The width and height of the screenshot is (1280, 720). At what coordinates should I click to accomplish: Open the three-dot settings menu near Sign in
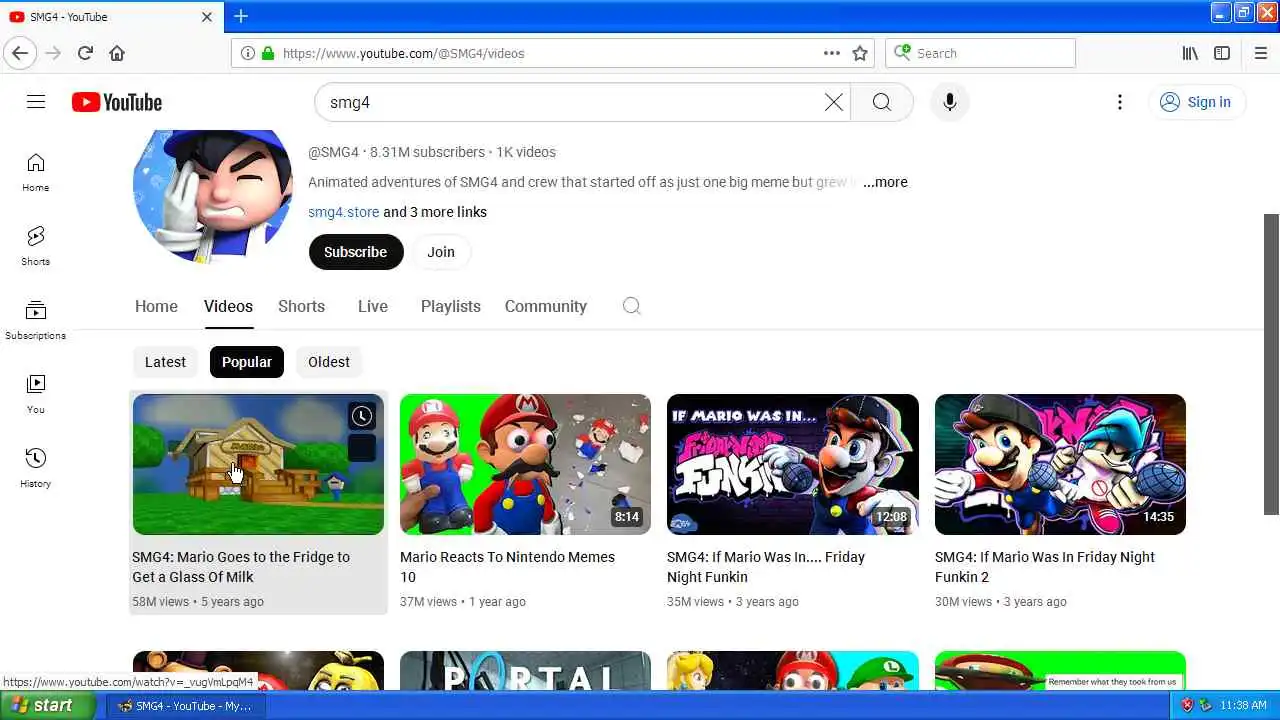pos(1120,102)
